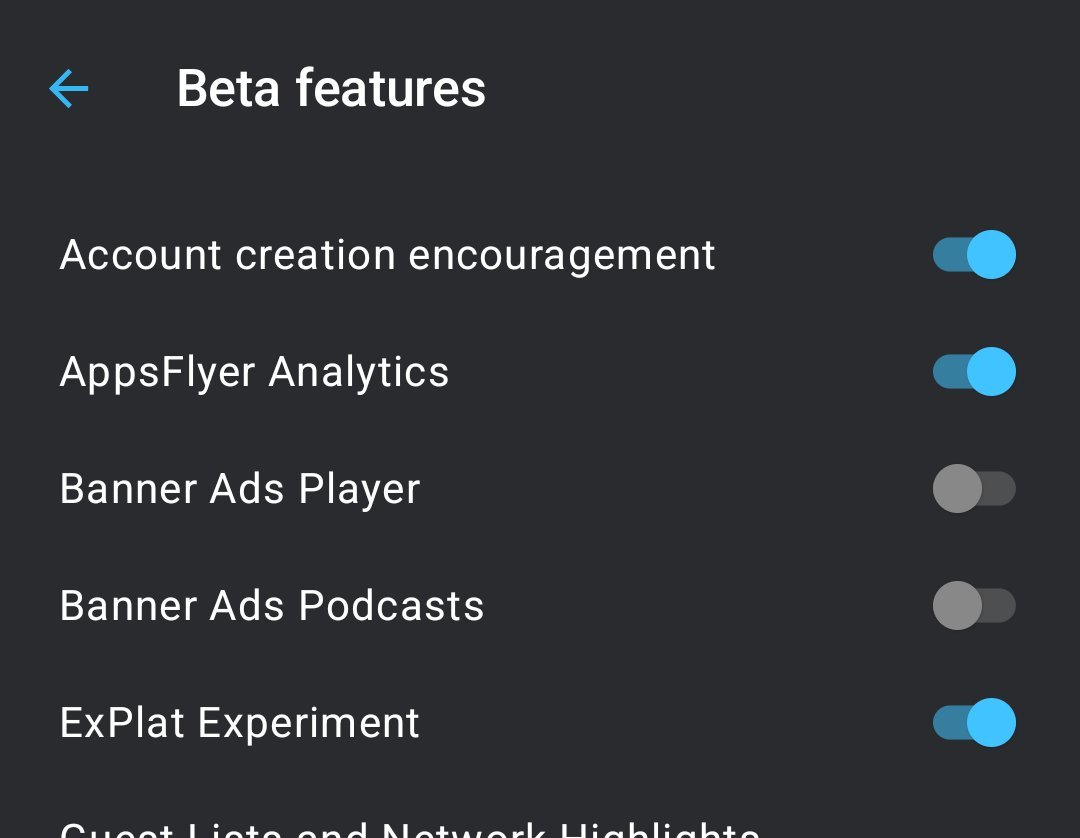Click the dark track of Banner Ads Player switch
The width and height of the screenshot is (1080, 838).
point(1000,489)
